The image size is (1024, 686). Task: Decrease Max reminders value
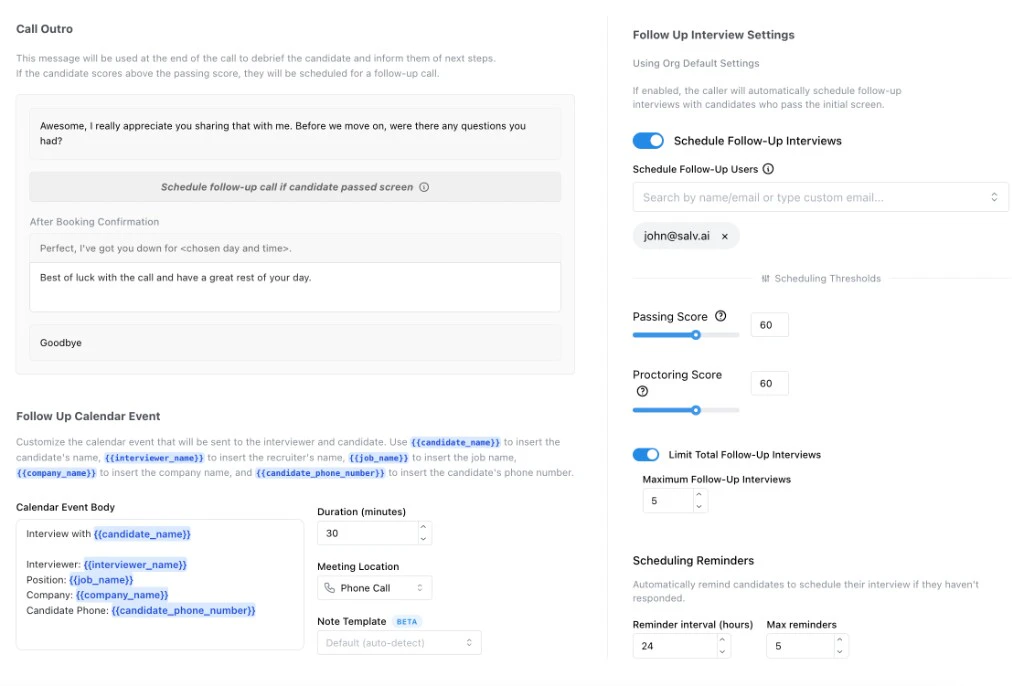[x=839, y=651]
